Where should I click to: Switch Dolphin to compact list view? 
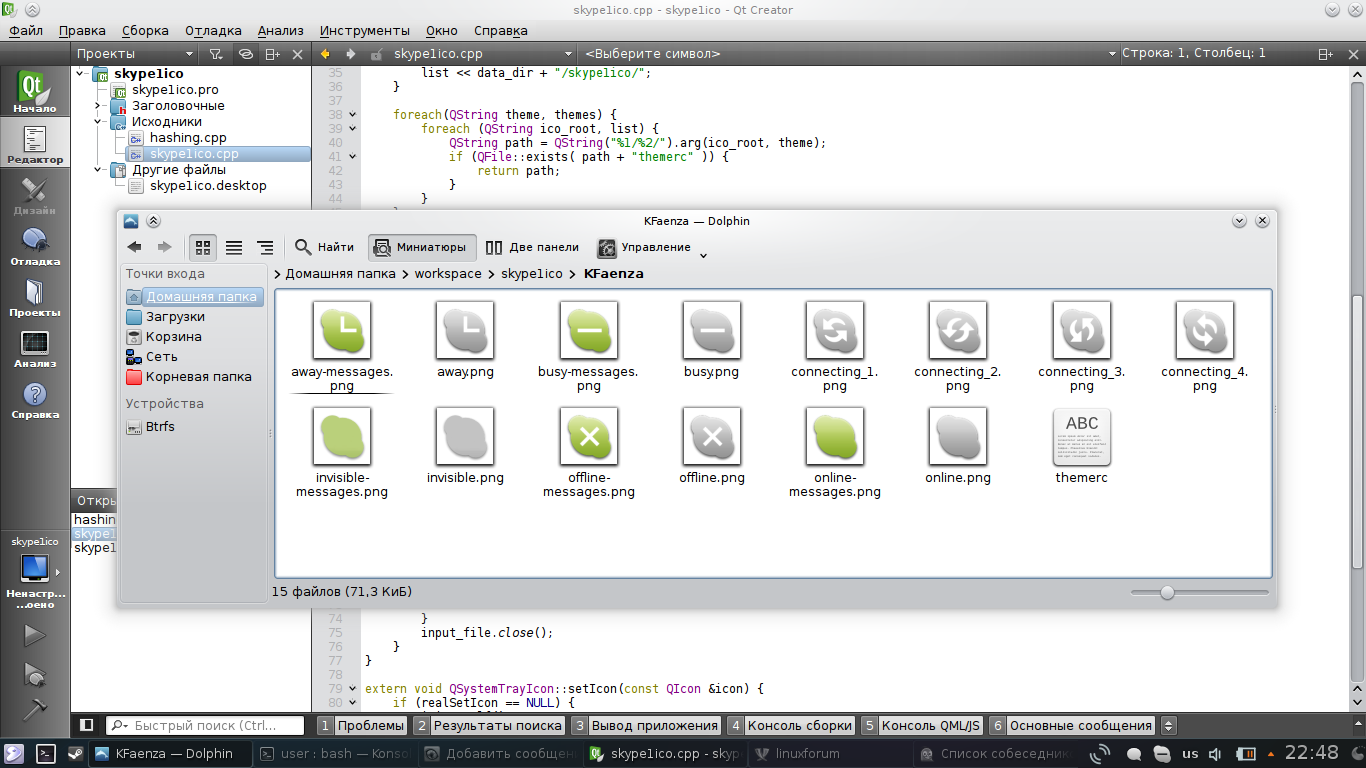234,247
